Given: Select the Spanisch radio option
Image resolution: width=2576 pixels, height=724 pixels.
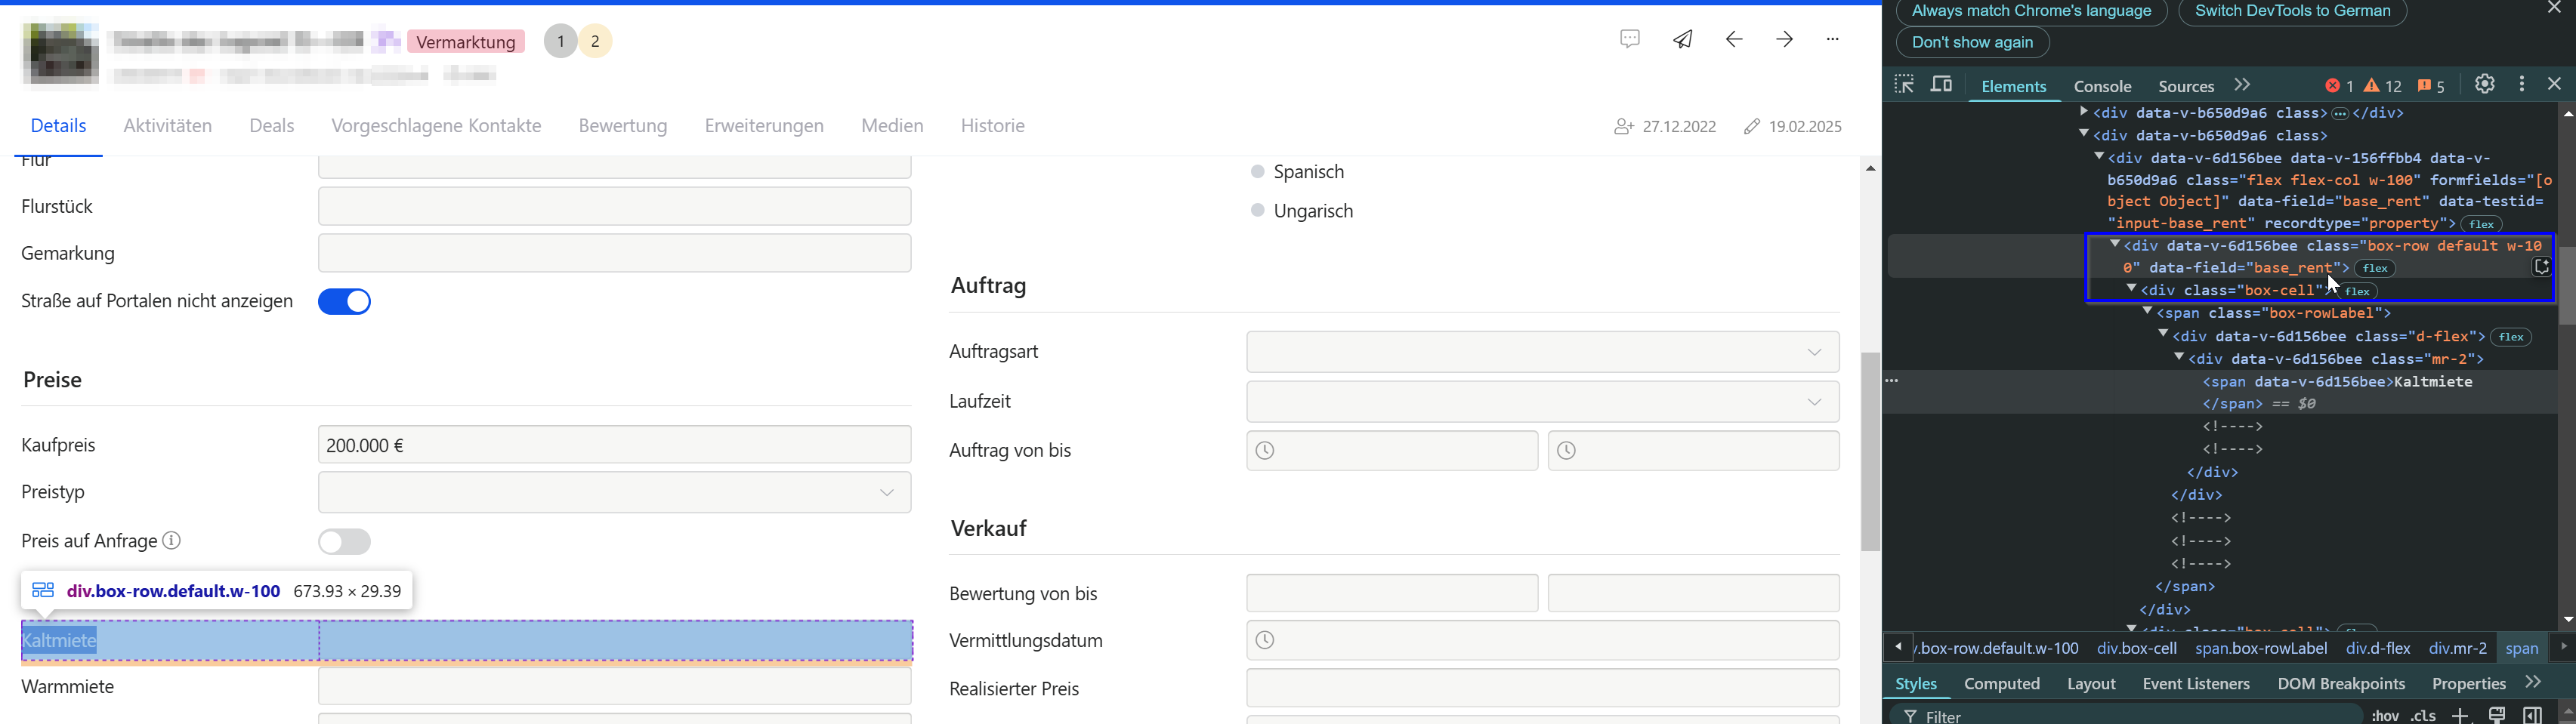Looking at the screenshot, I should [1258, 172].
